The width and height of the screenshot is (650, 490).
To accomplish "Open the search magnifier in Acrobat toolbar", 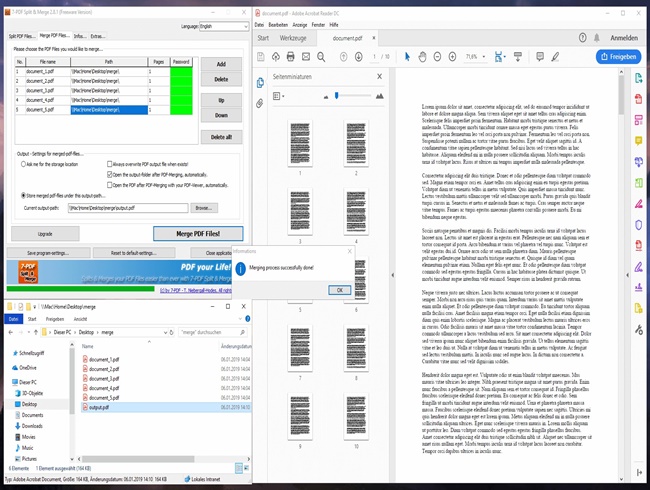I will click(321, 57).
